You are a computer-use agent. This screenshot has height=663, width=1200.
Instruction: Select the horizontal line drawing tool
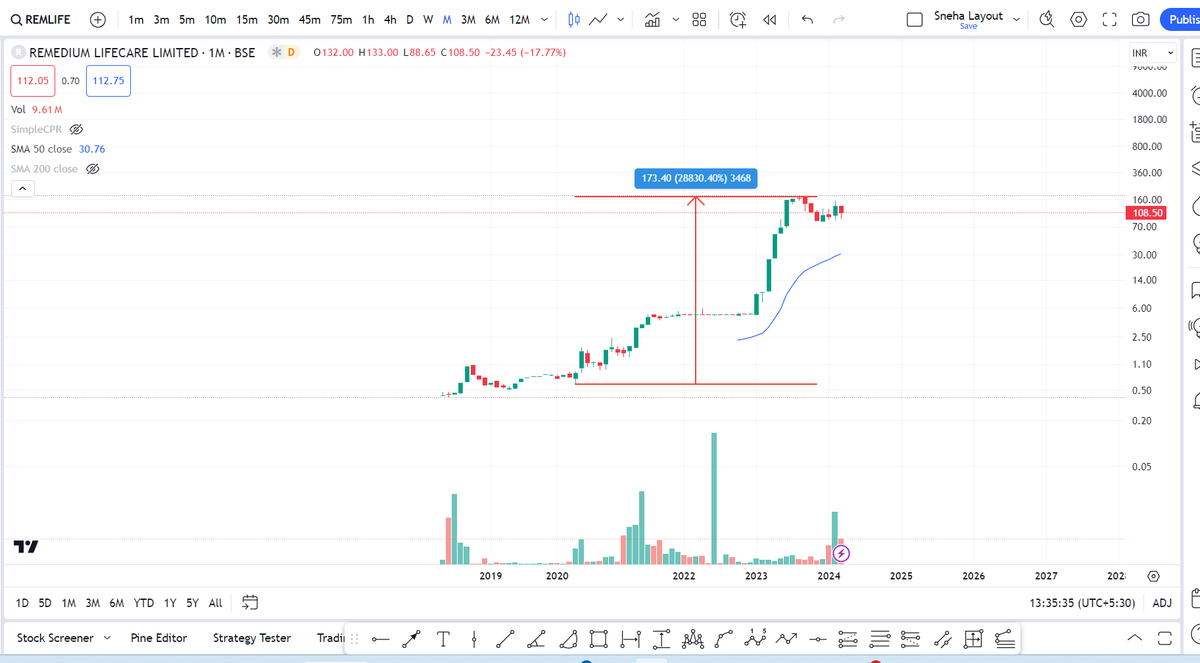coord(381,638)
